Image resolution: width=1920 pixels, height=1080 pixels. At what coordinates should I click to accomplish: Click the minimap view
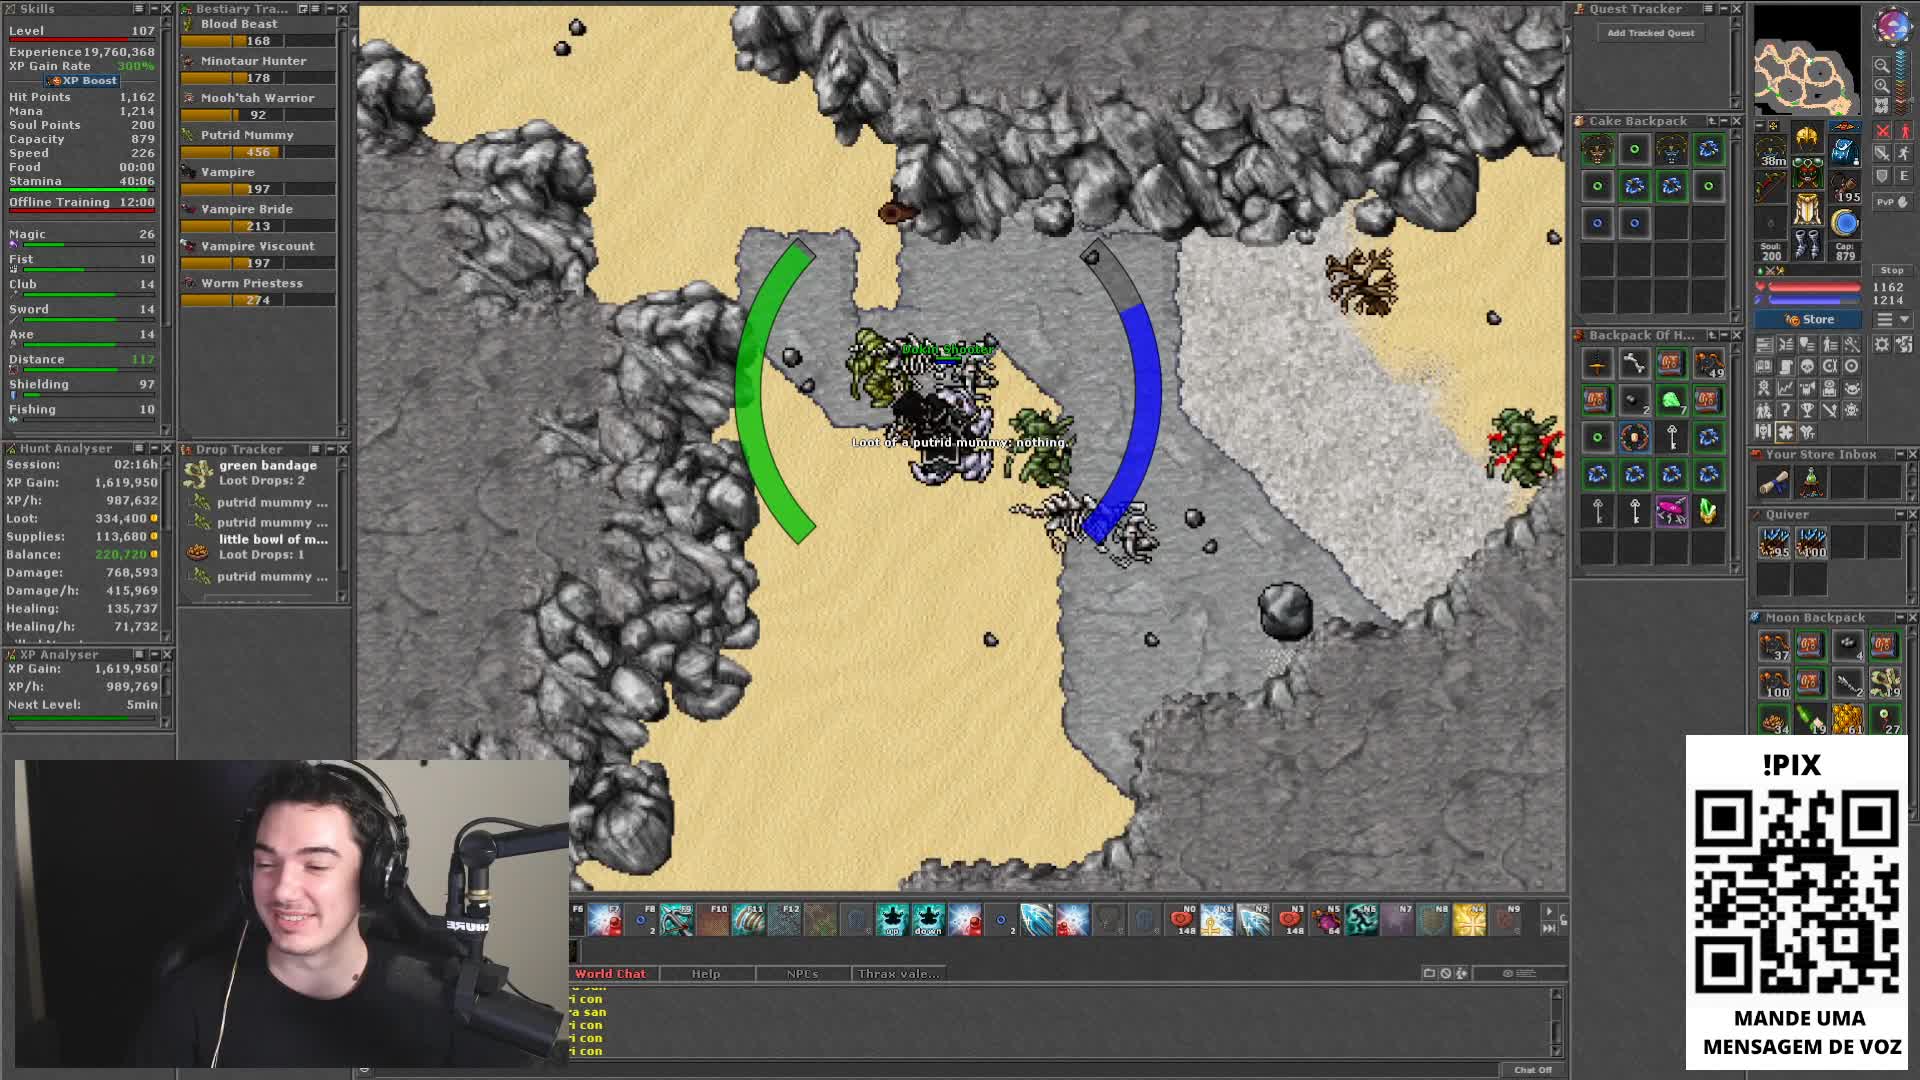pos(1806,61)
